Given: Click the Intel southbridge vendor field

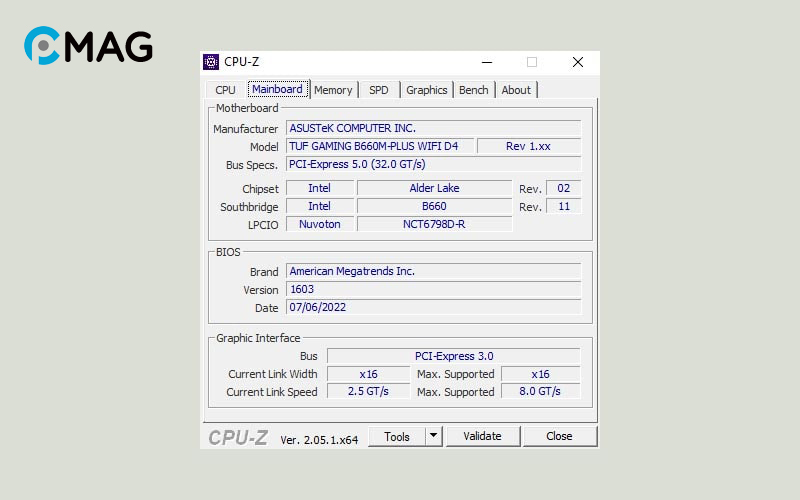Looking at the screenshot, I should [x=319, y=206].
